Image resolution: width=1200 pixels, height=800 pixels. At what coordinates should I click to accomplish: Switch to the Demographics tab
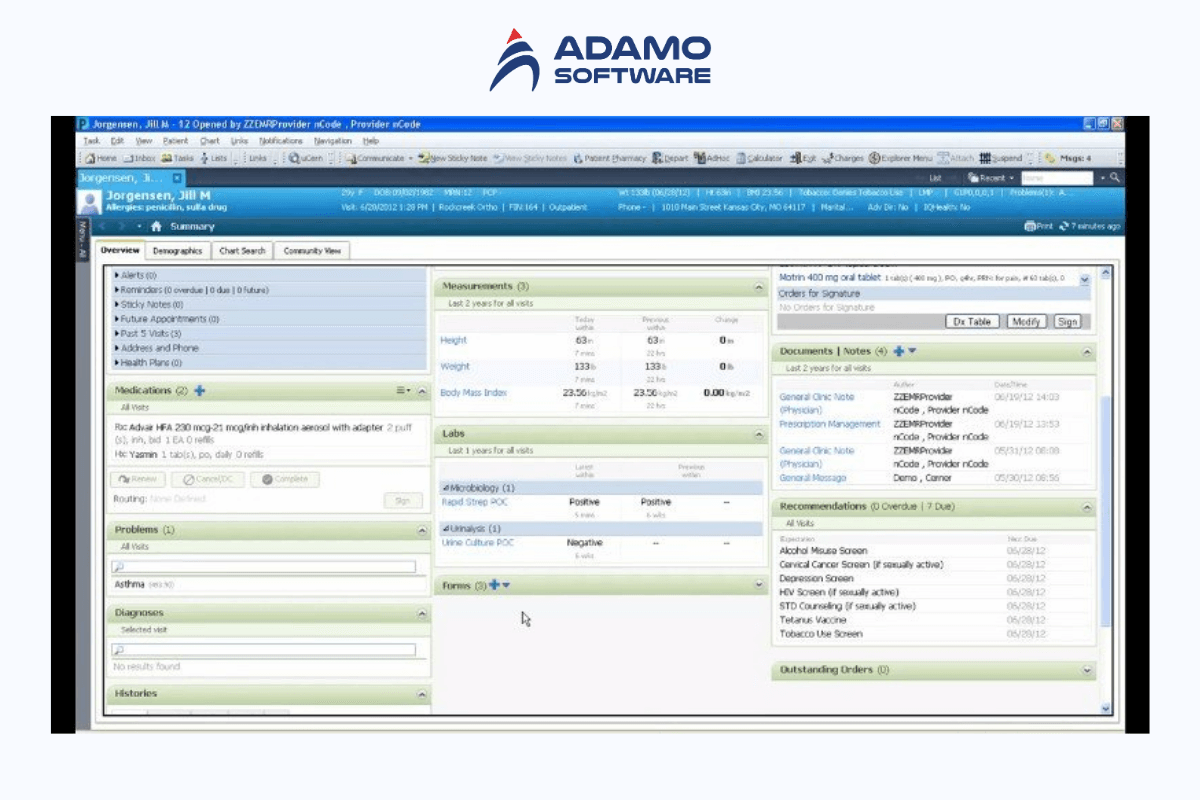pos(177,251)
